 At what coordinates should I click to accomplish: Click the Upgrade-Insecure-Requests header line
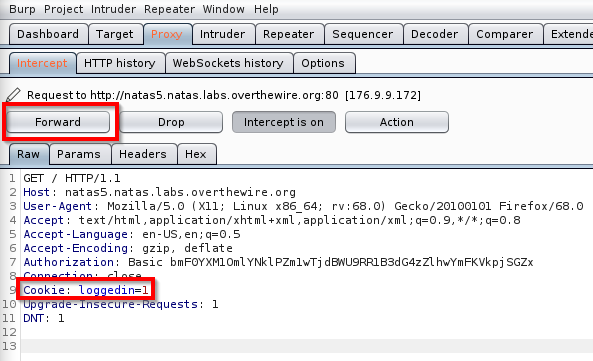click(x=121, y=304)
